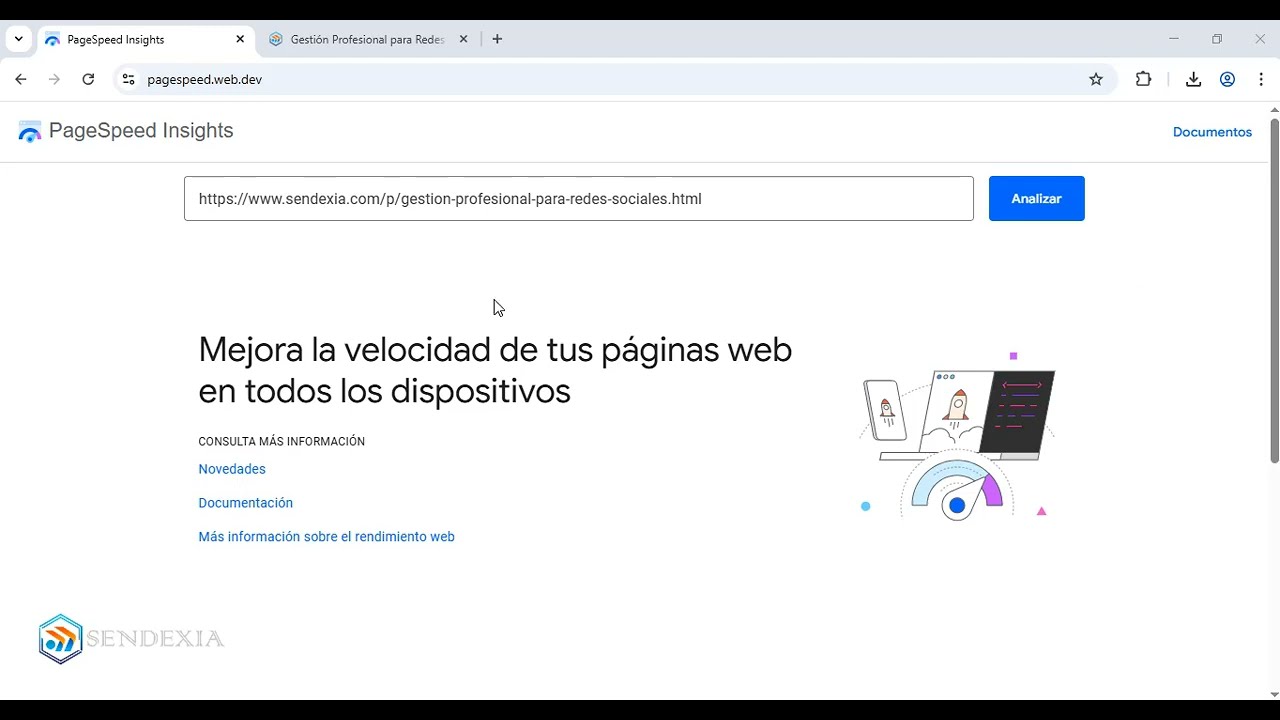The height and width of the screenshot is (720, 1280).
Task: Open the Novedades link
Action: click(232, 469)
